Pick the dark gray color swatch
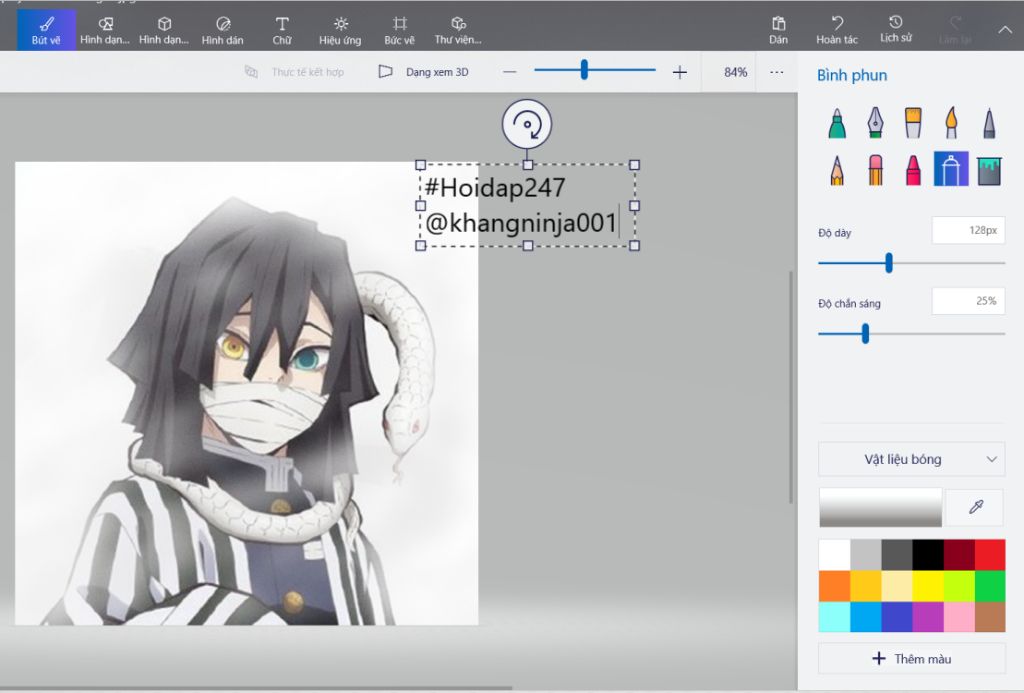 point(897,555)
